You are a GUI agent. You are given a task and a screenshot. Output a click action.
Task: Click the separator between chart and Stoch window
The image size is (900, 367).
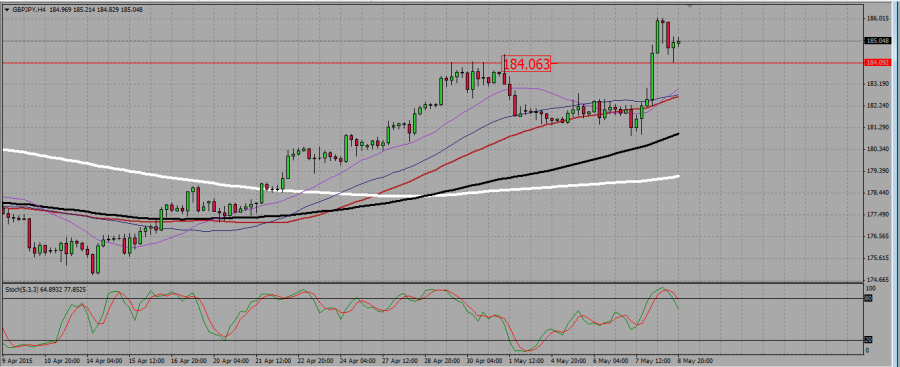432,282
